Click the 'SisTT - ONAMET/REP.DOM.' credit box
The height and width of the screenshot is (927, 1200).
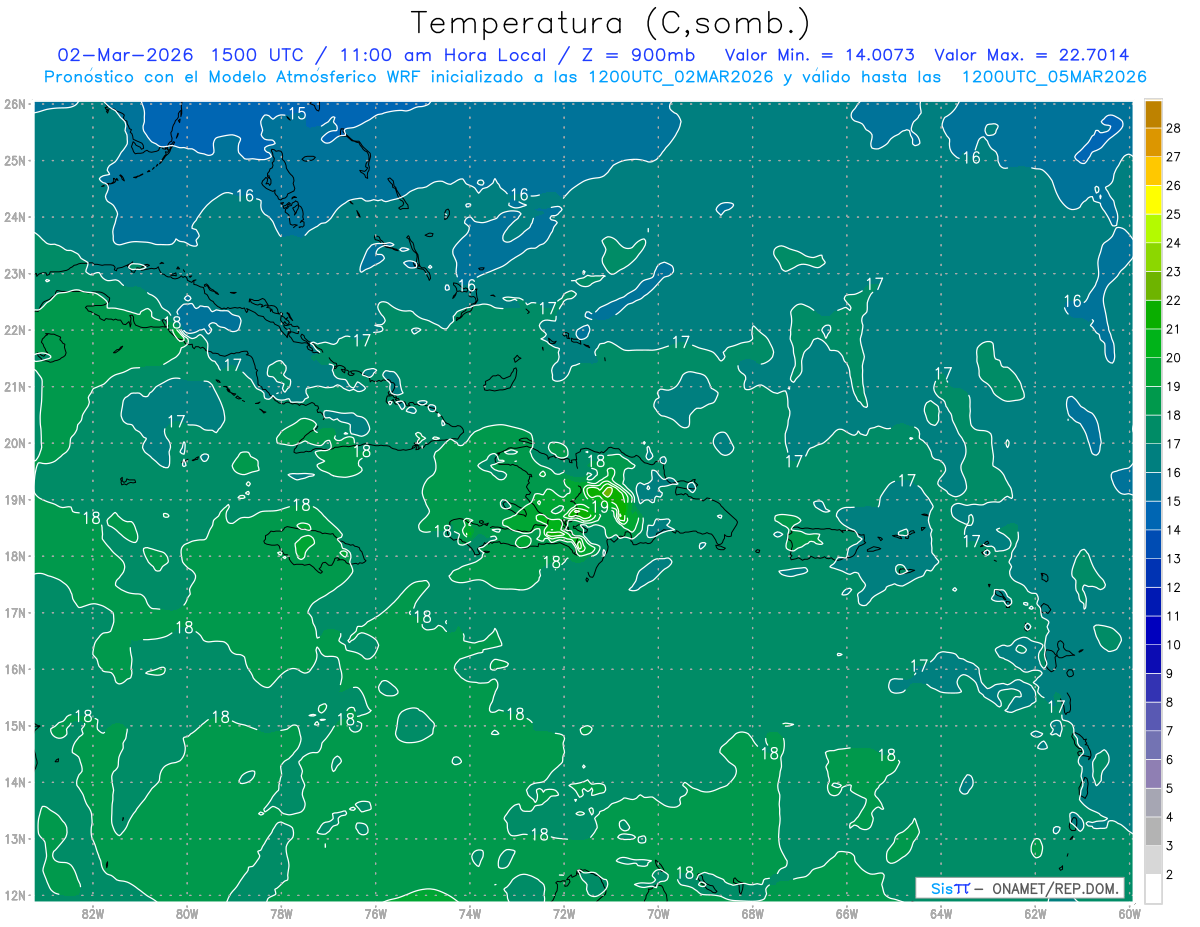(x=1020, y=888)
